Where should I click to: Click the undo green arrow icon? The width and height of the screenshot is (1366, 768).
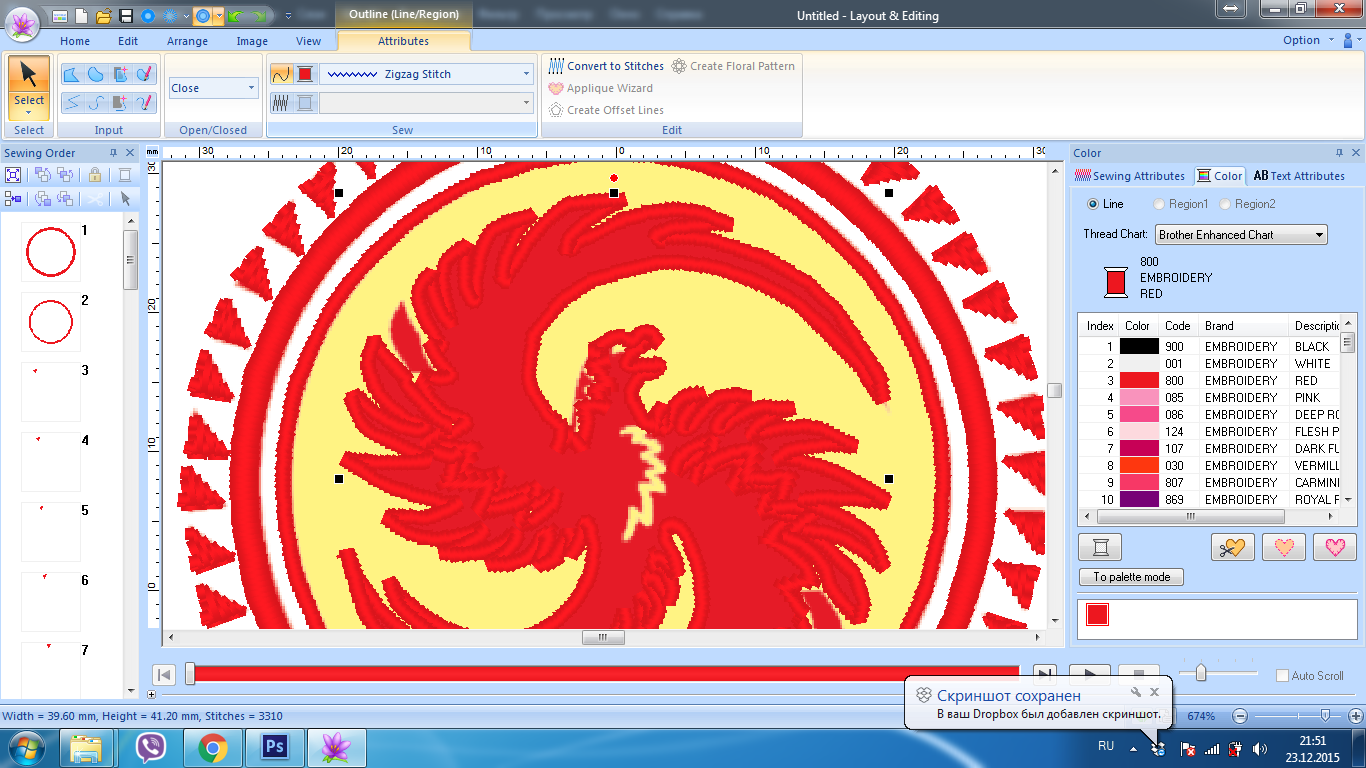[x=235, y=16]
